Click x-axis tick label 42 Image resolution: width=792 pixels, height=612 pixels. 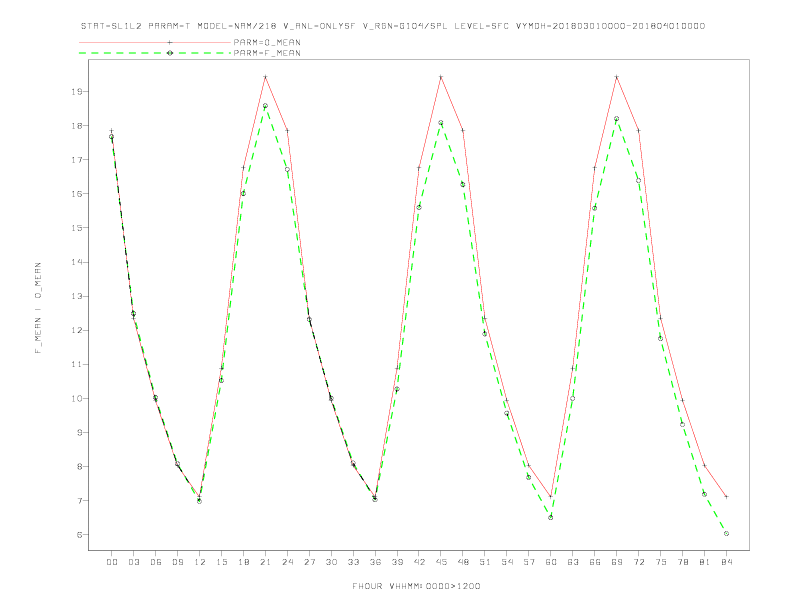pos(419,562)
